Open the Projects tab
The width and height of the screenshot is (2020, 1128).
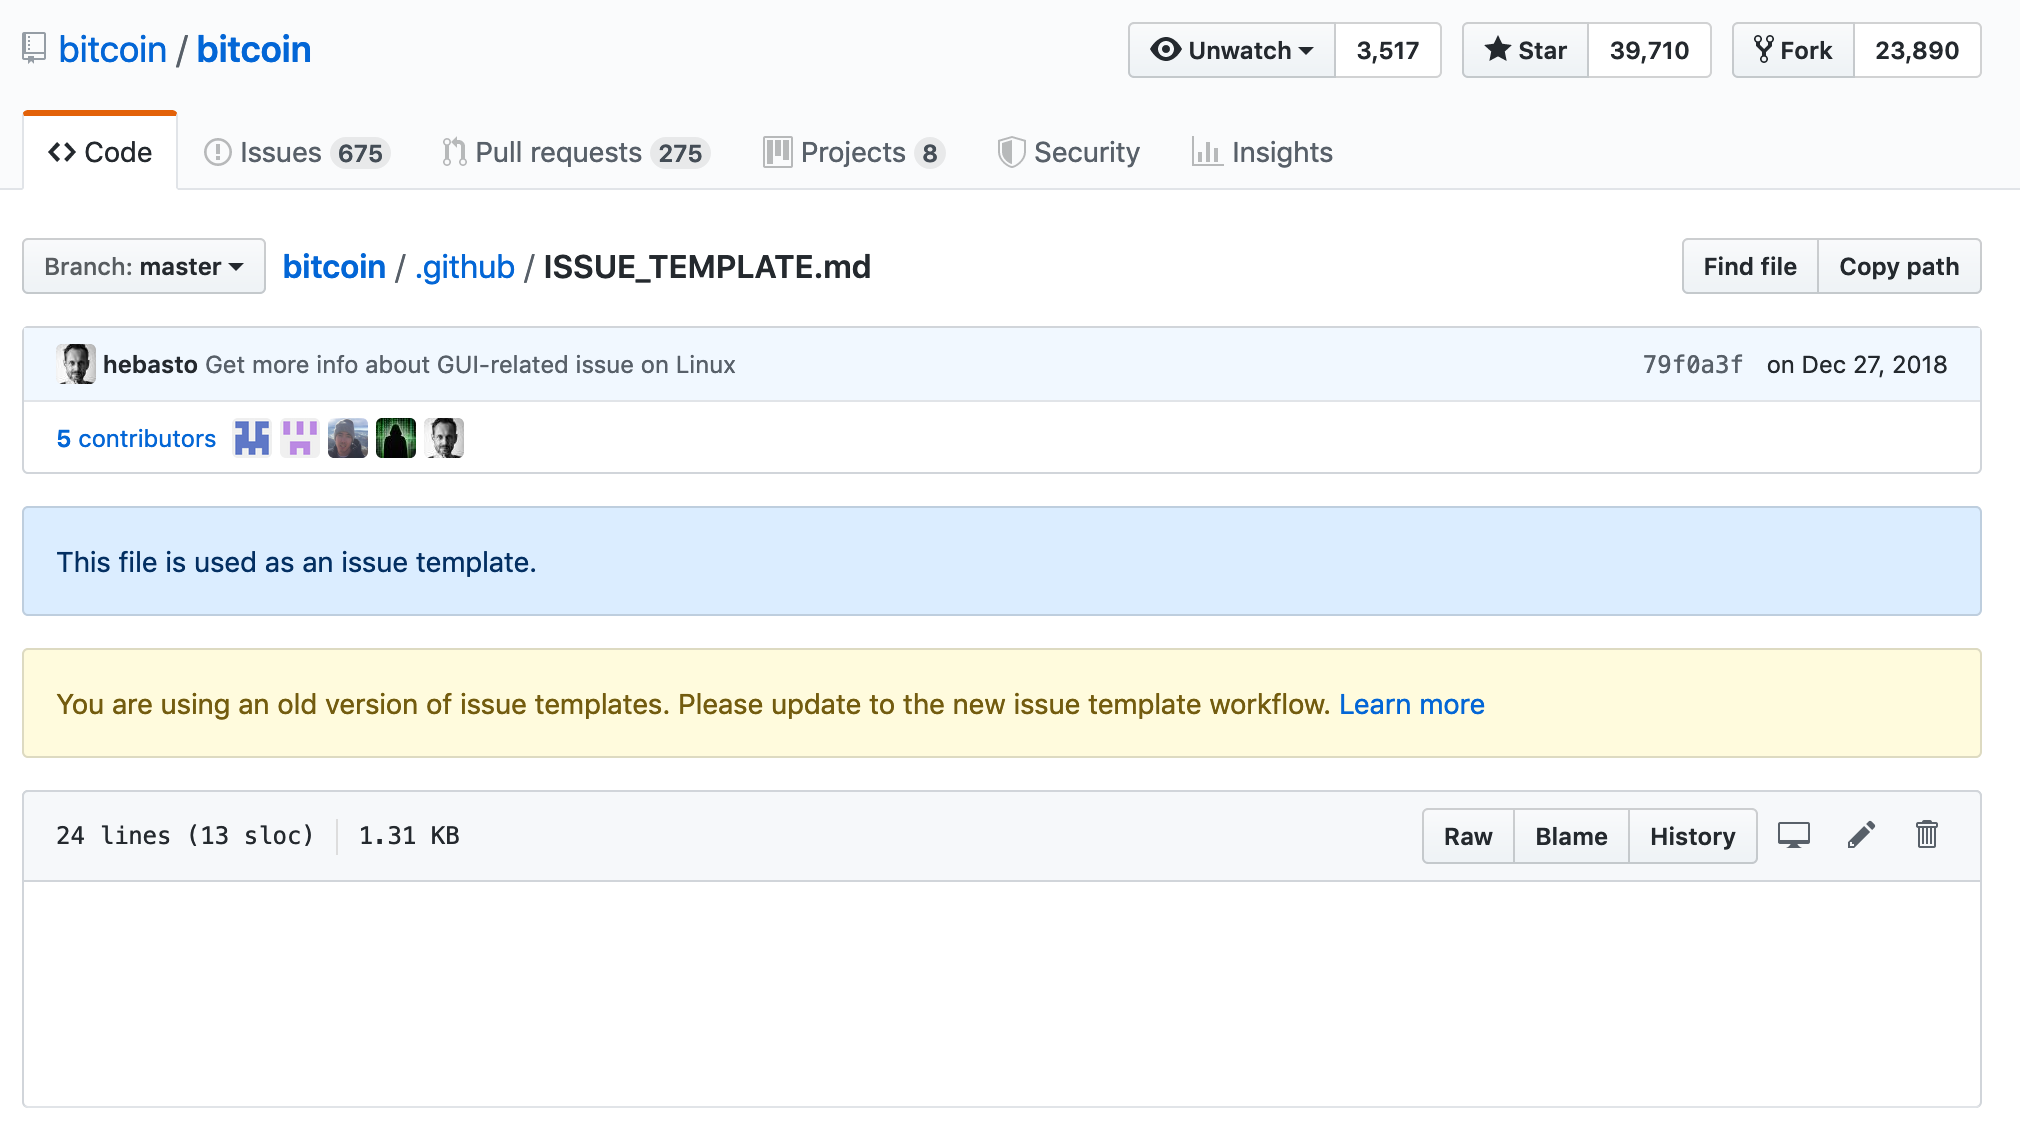click(x=854, y=152)
